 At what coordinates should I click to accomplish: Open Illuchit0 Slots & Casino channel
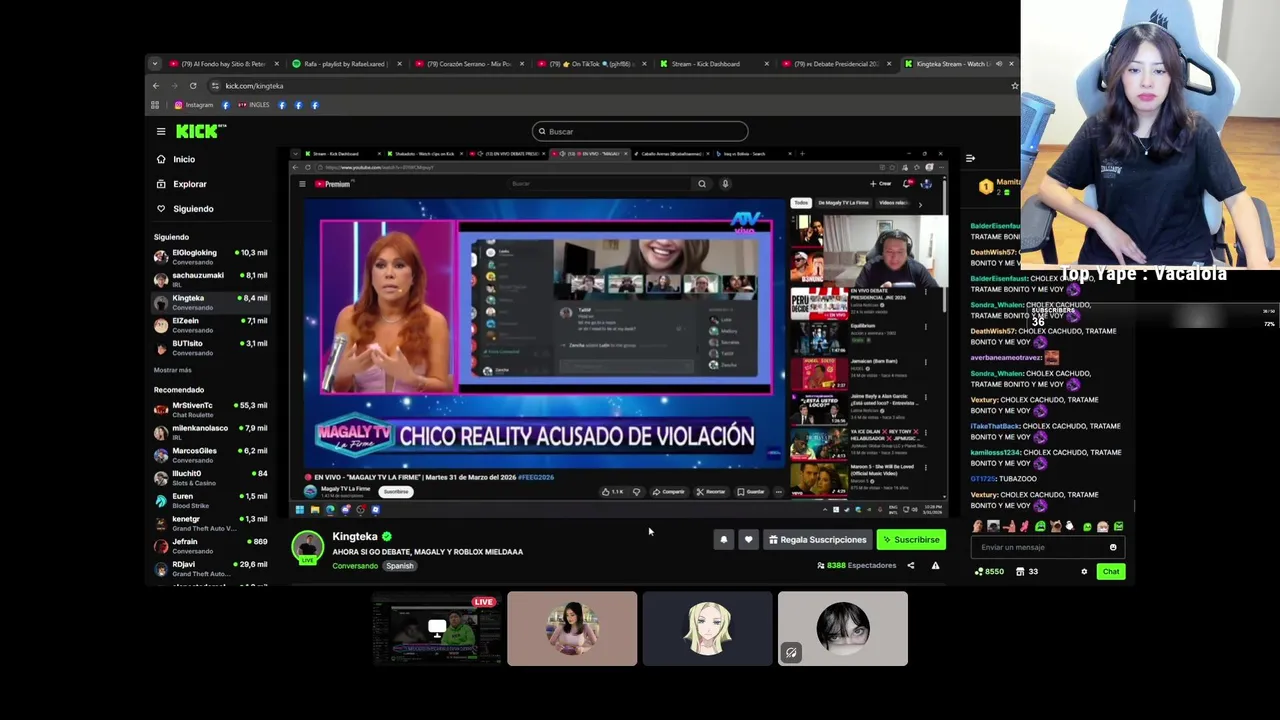coord(210,477)
